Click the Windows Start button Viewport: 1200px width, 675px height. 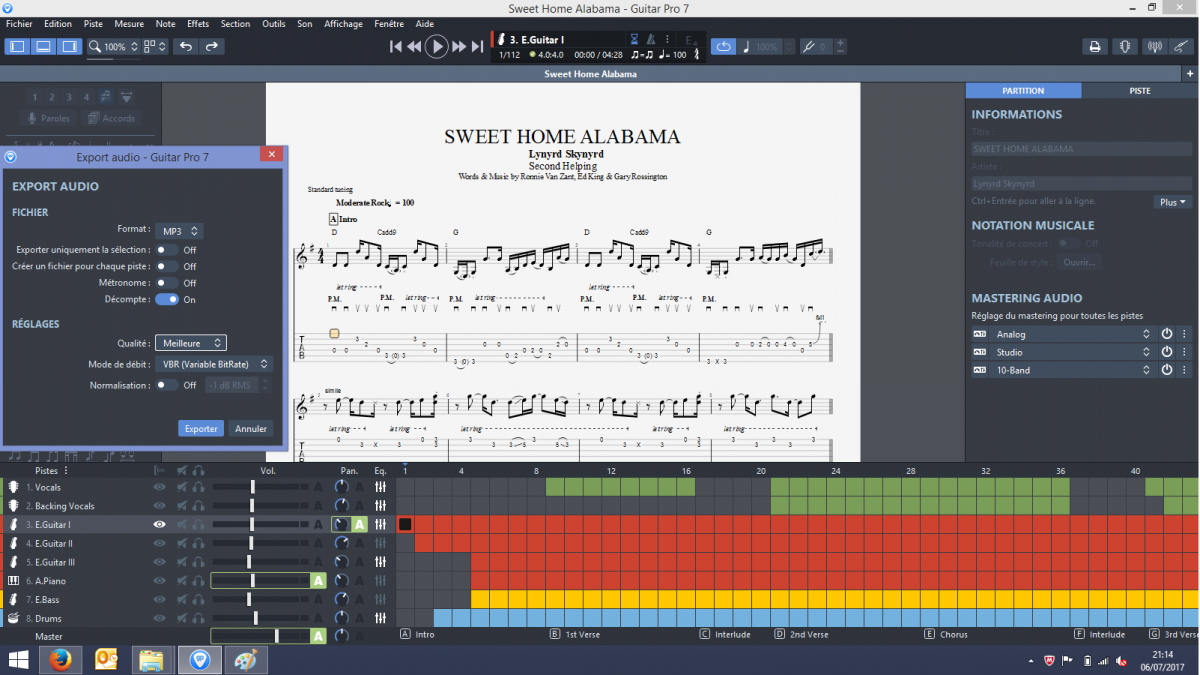click(18, 660)
